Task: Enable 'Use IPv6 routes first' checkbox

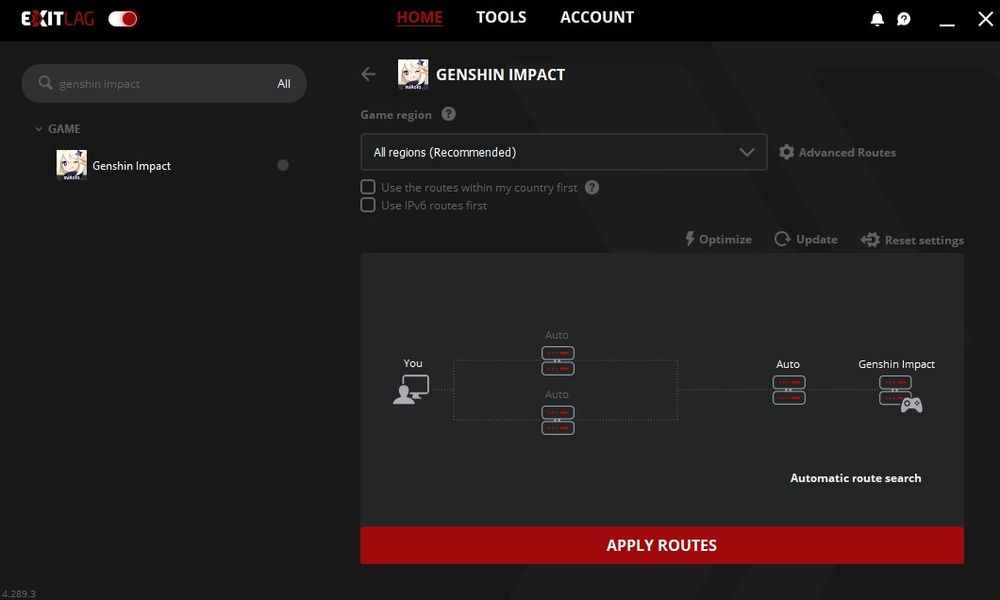Action: tap(368, 205)
